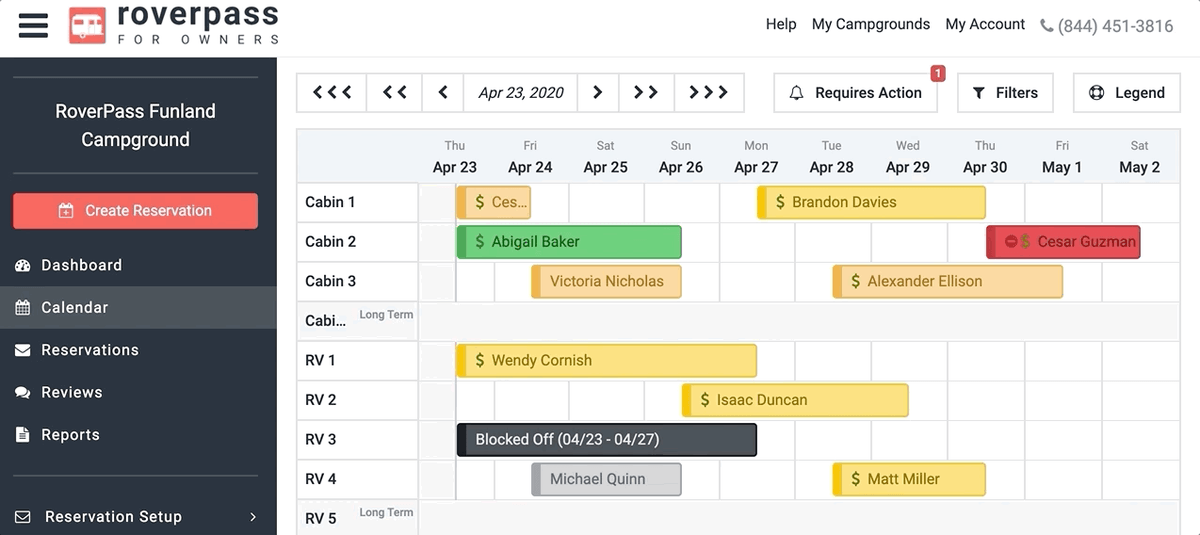
Task: Click the calendar-plus icon in Create Reservation
Action: (66, 211)
